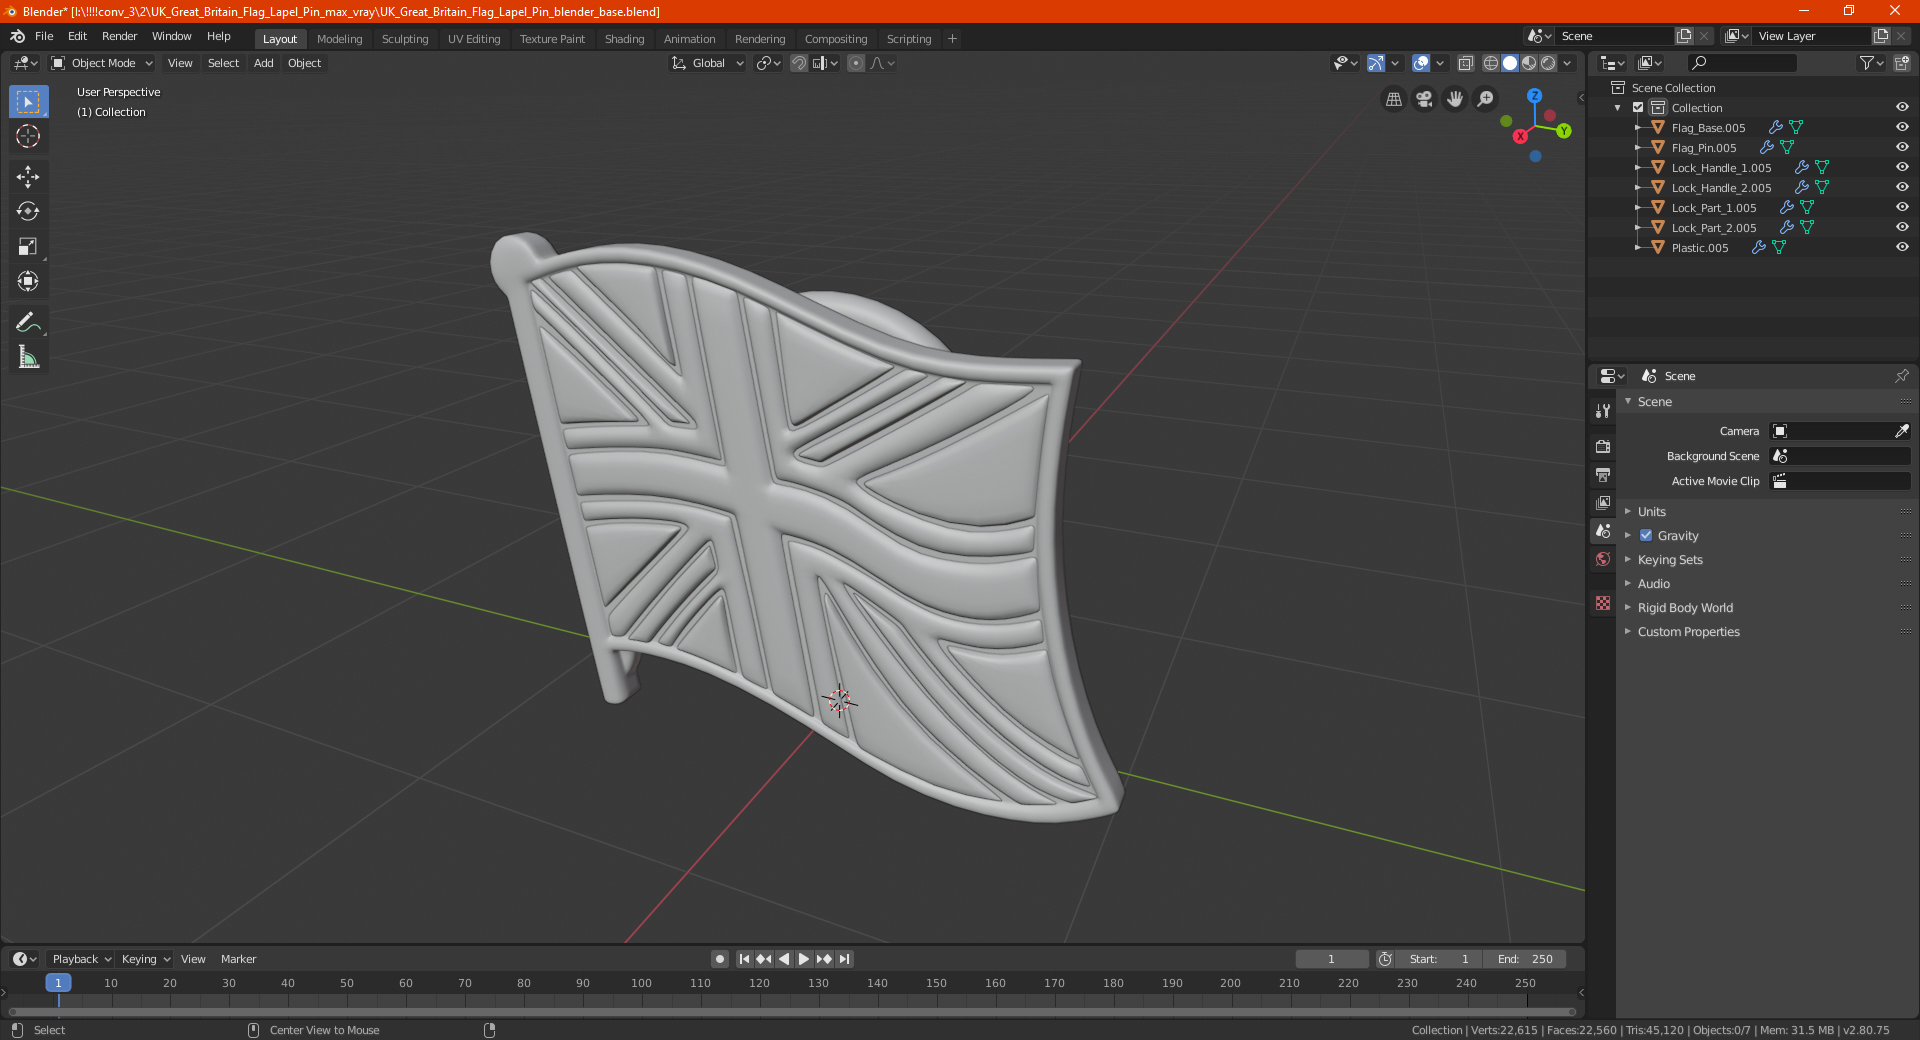Viewport: 1920px width, 1040px height.
Task: Jump to the timeline end frame
Action: (x=844, y=959)
